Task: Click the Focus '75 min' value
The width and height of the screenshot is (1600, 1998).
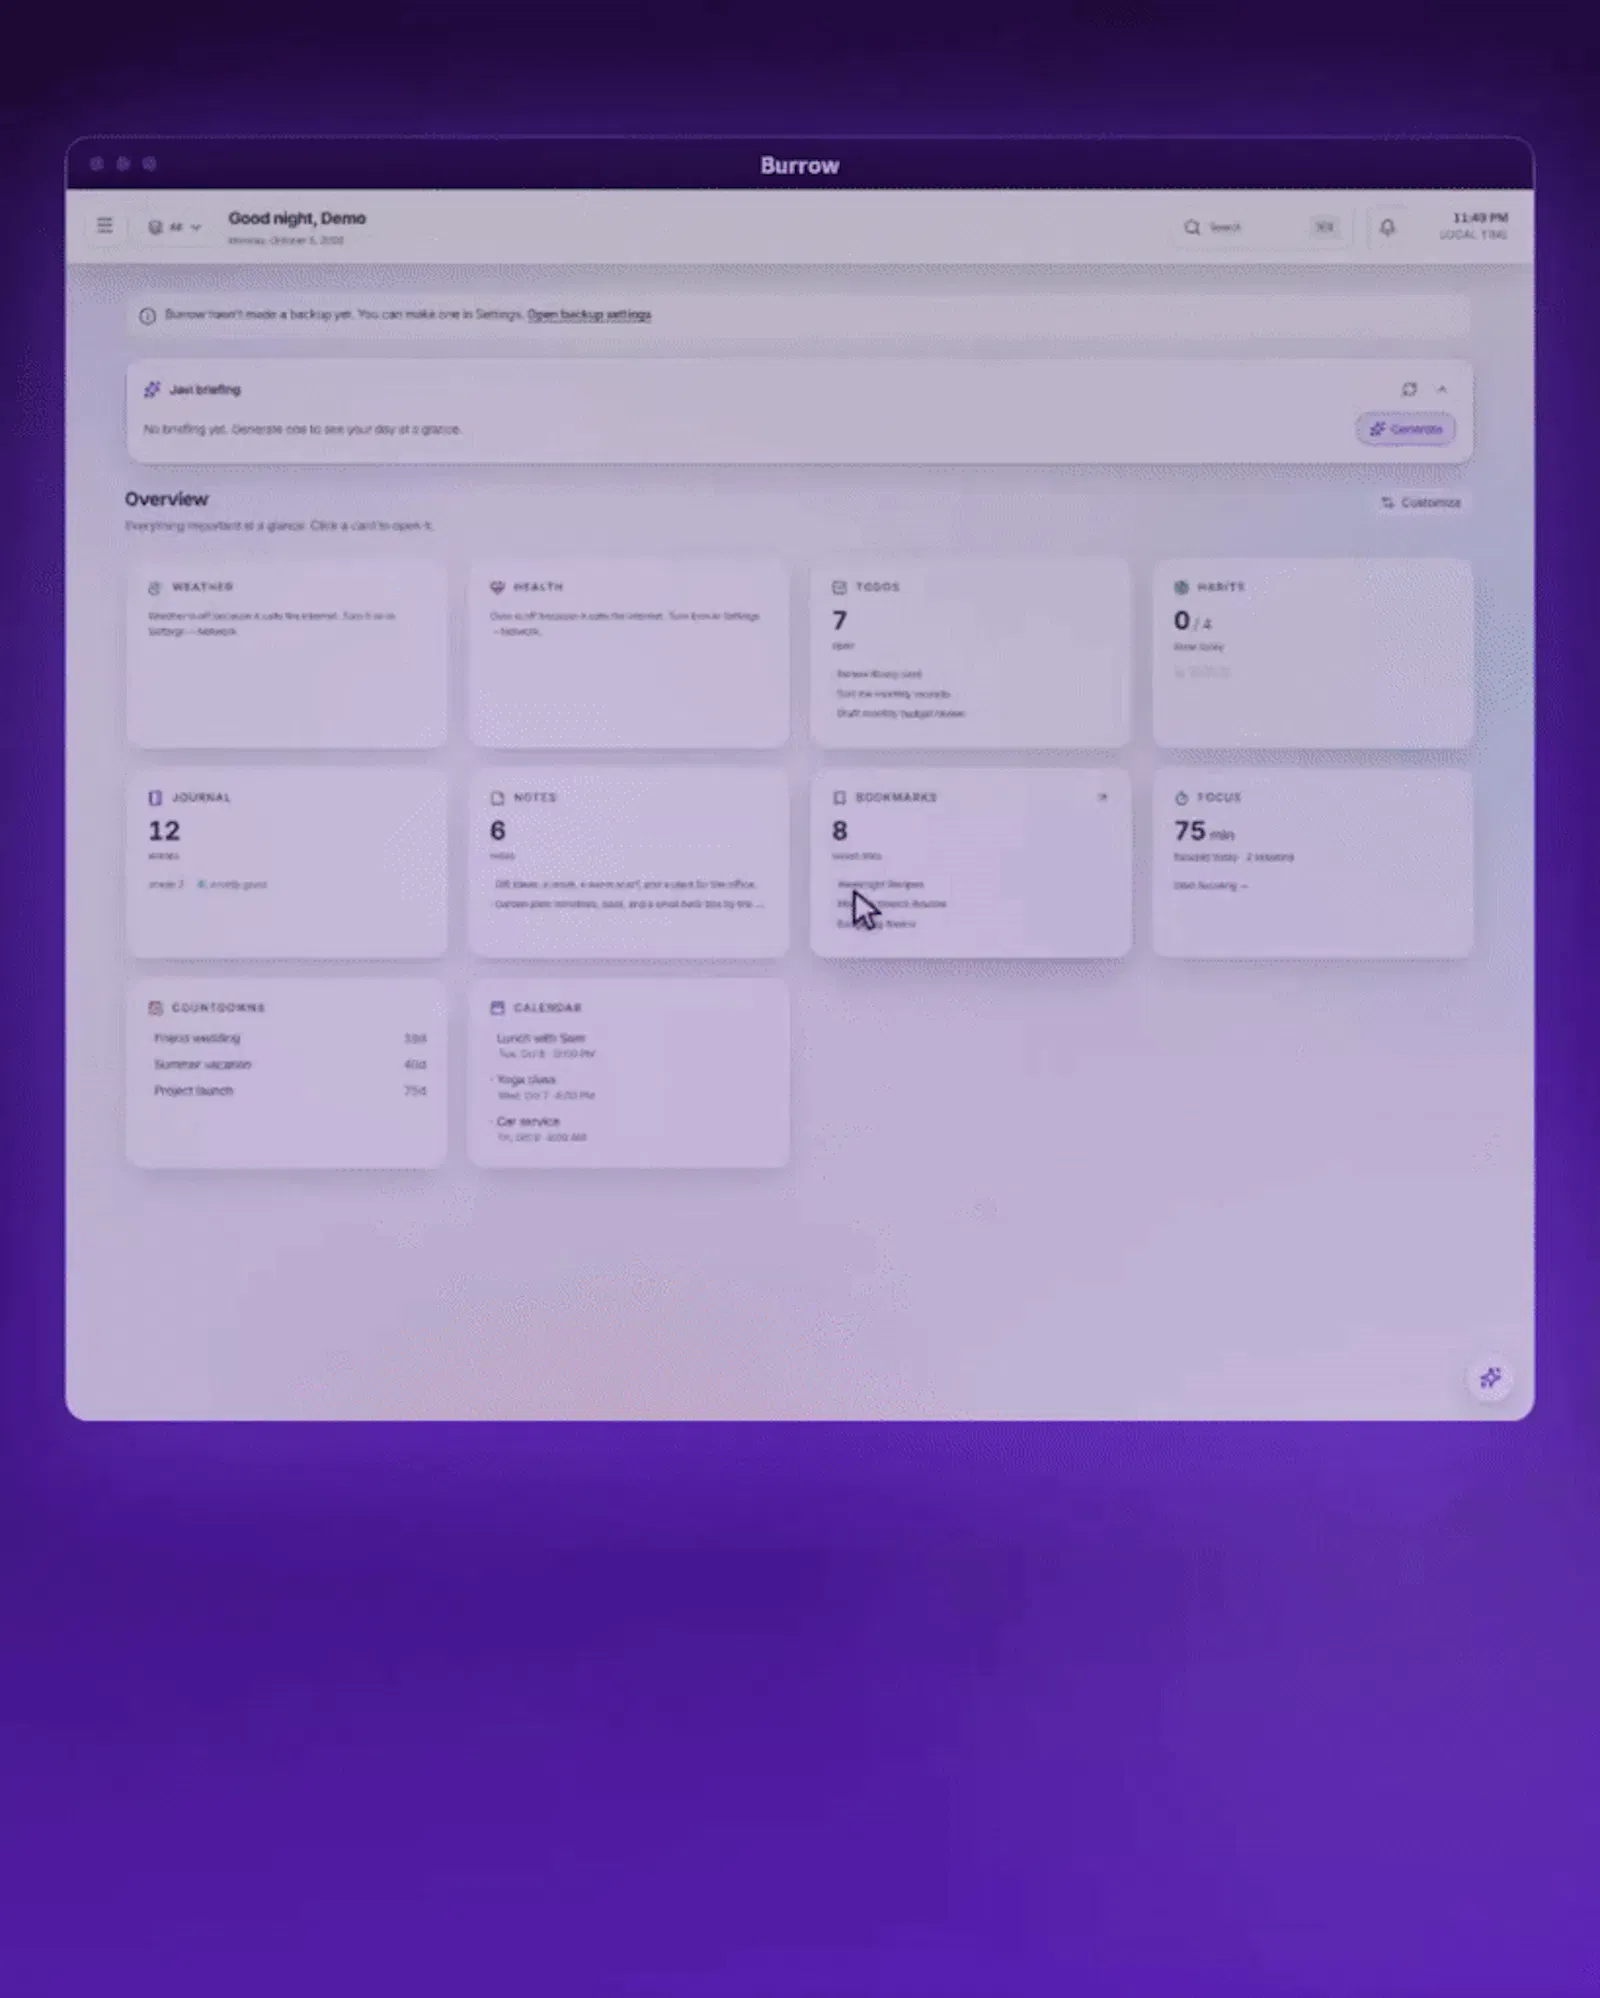Action: tap(1204, 831)
